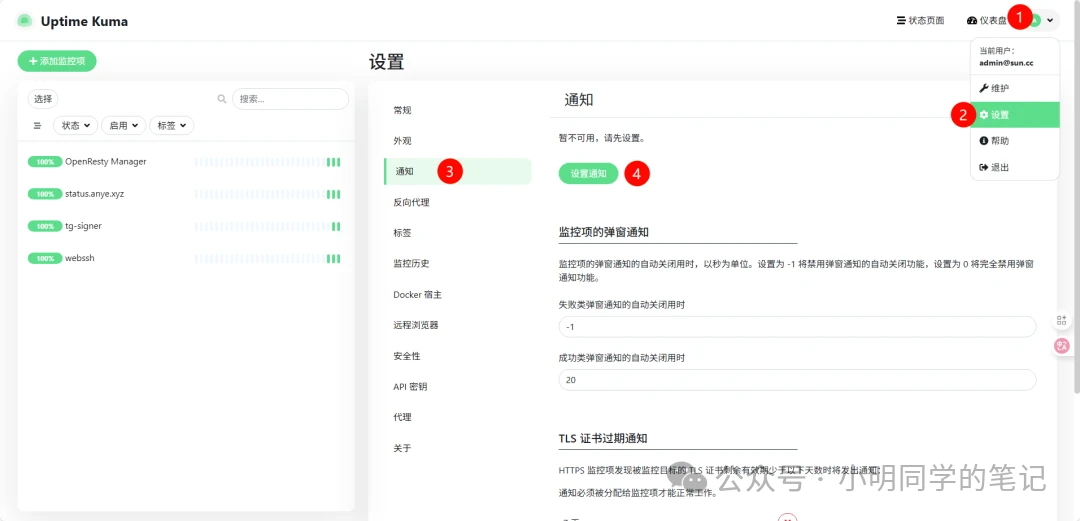This screenshot has width=1080, height=521.
Task: Open 维护 maintenance from profile menu
Action: pyautogui.click(x=1015, y=88)
